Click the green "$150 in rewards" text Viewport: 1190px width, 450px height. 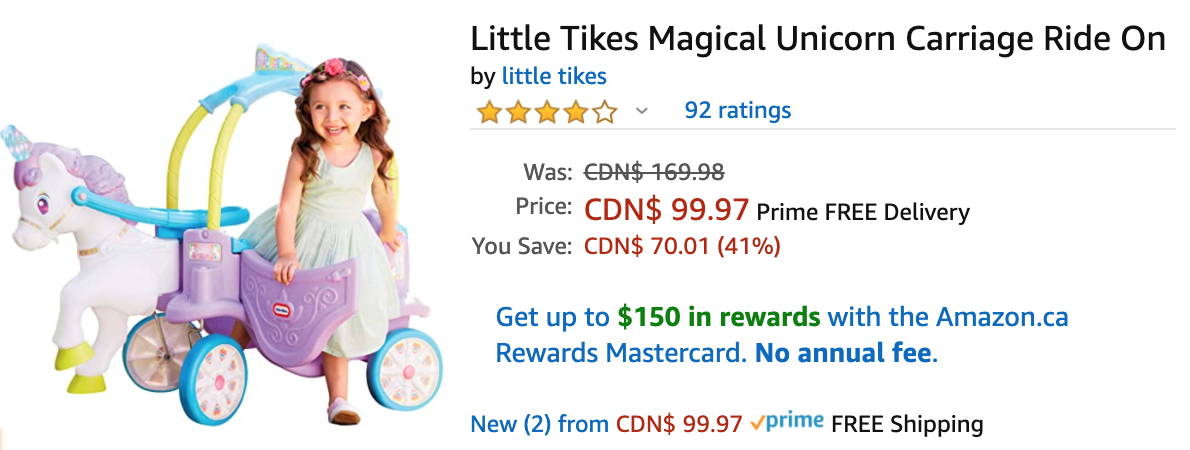pos(719,318)
